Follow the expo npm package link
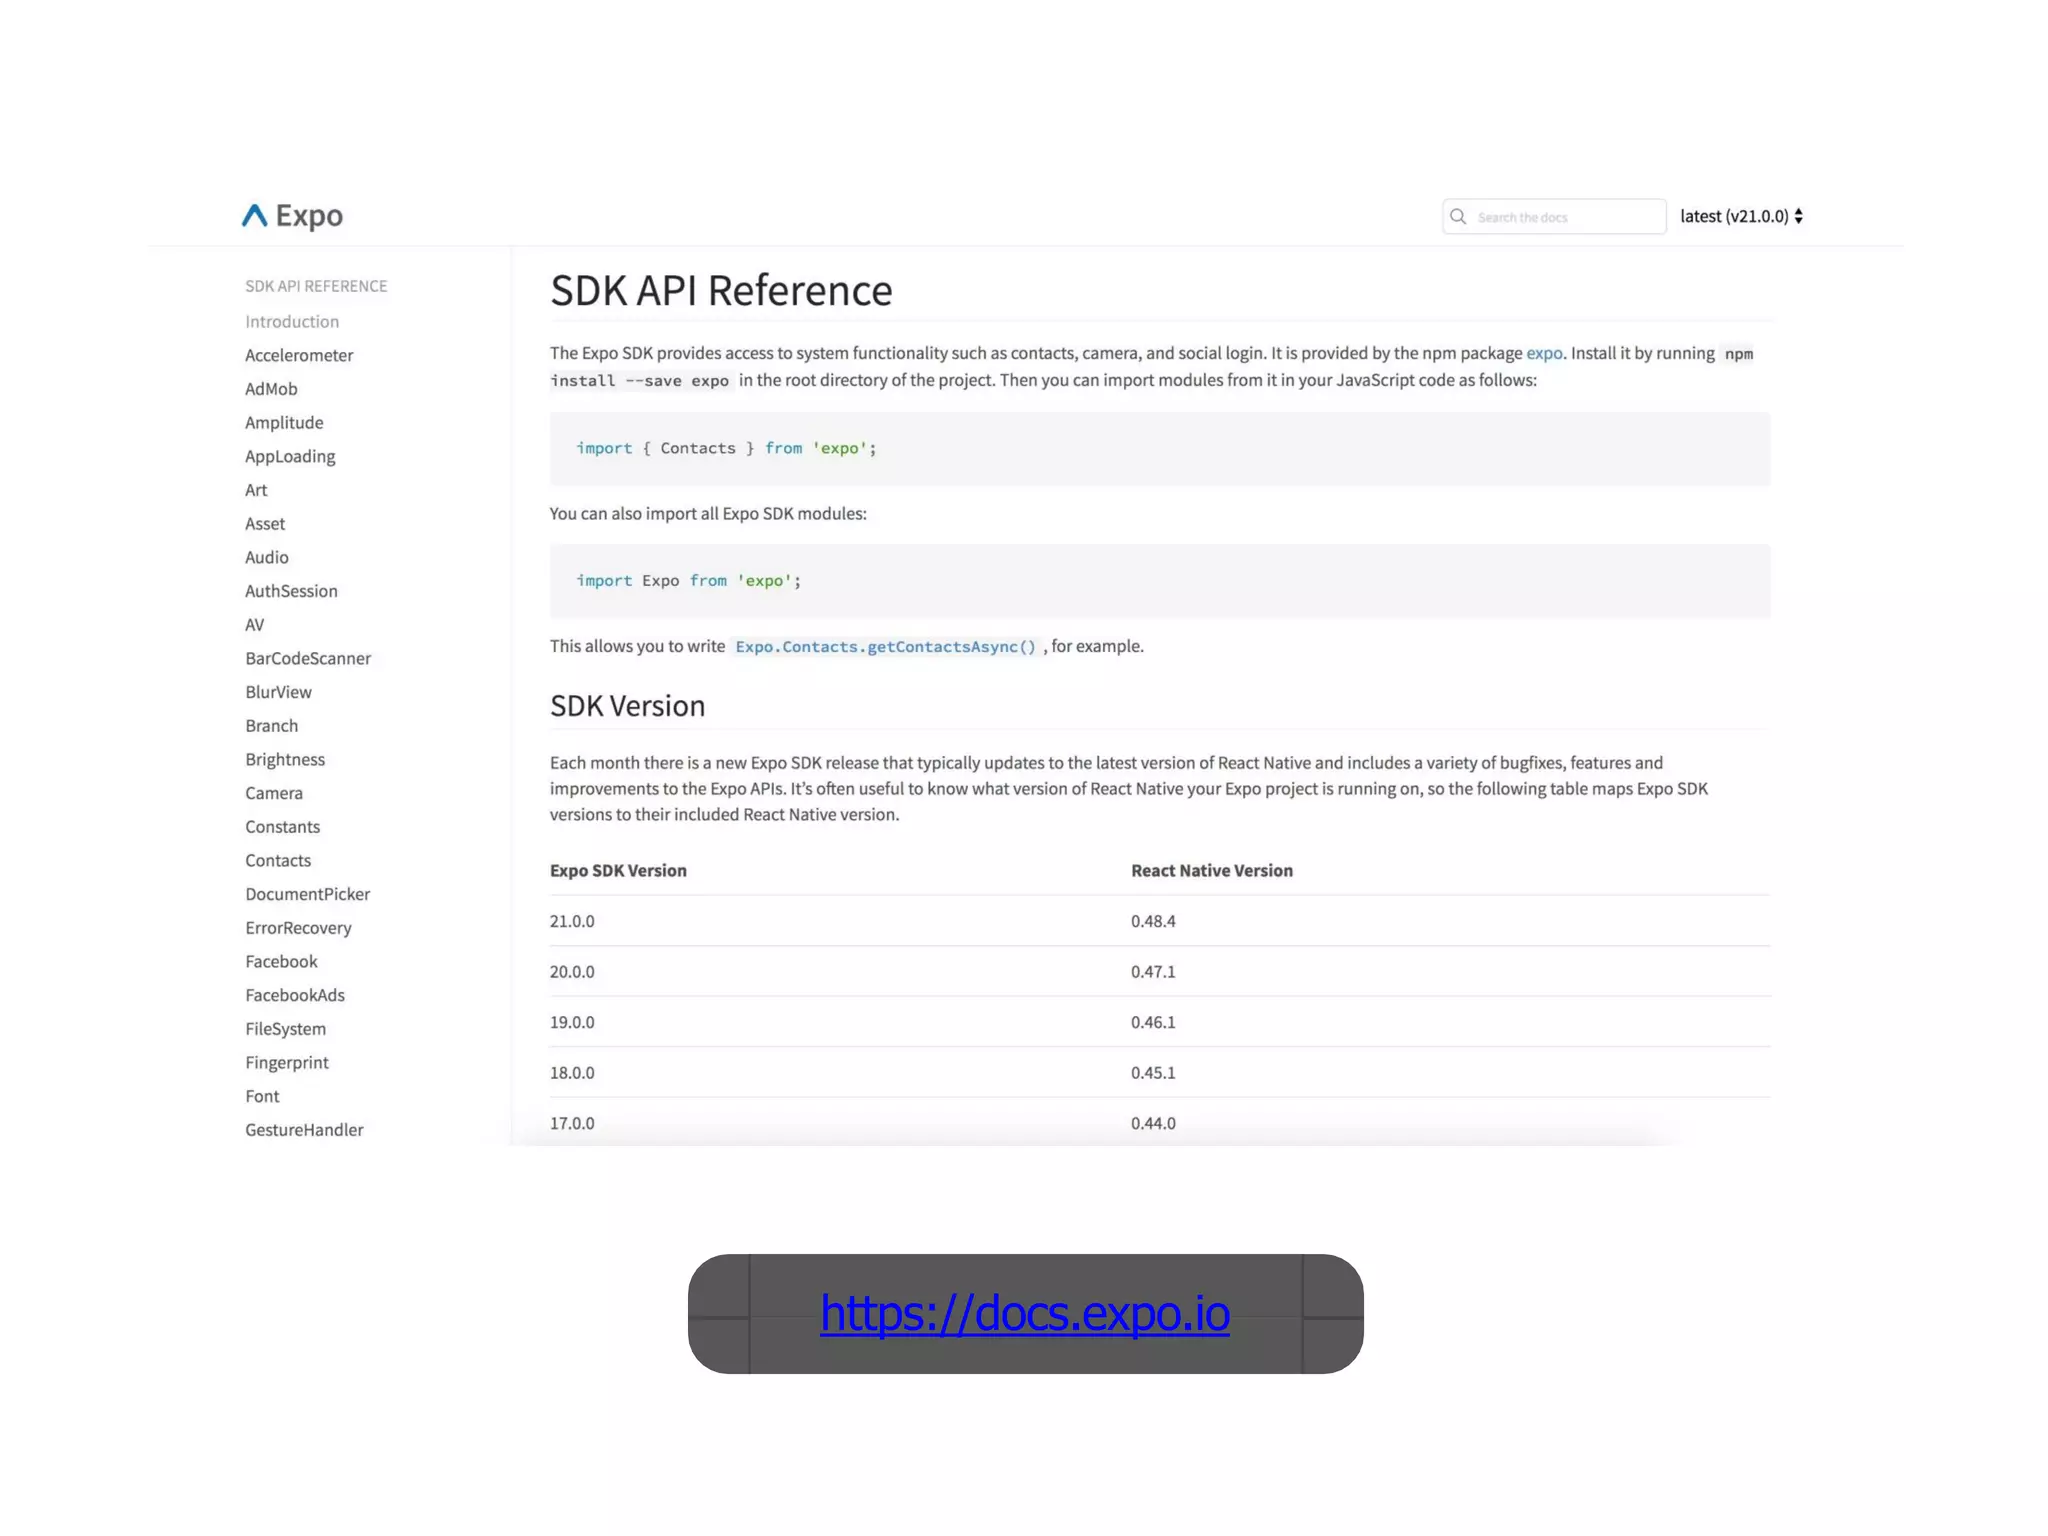The height and width of the screenshot is (1536, 2048). [x=1544, y=353]
